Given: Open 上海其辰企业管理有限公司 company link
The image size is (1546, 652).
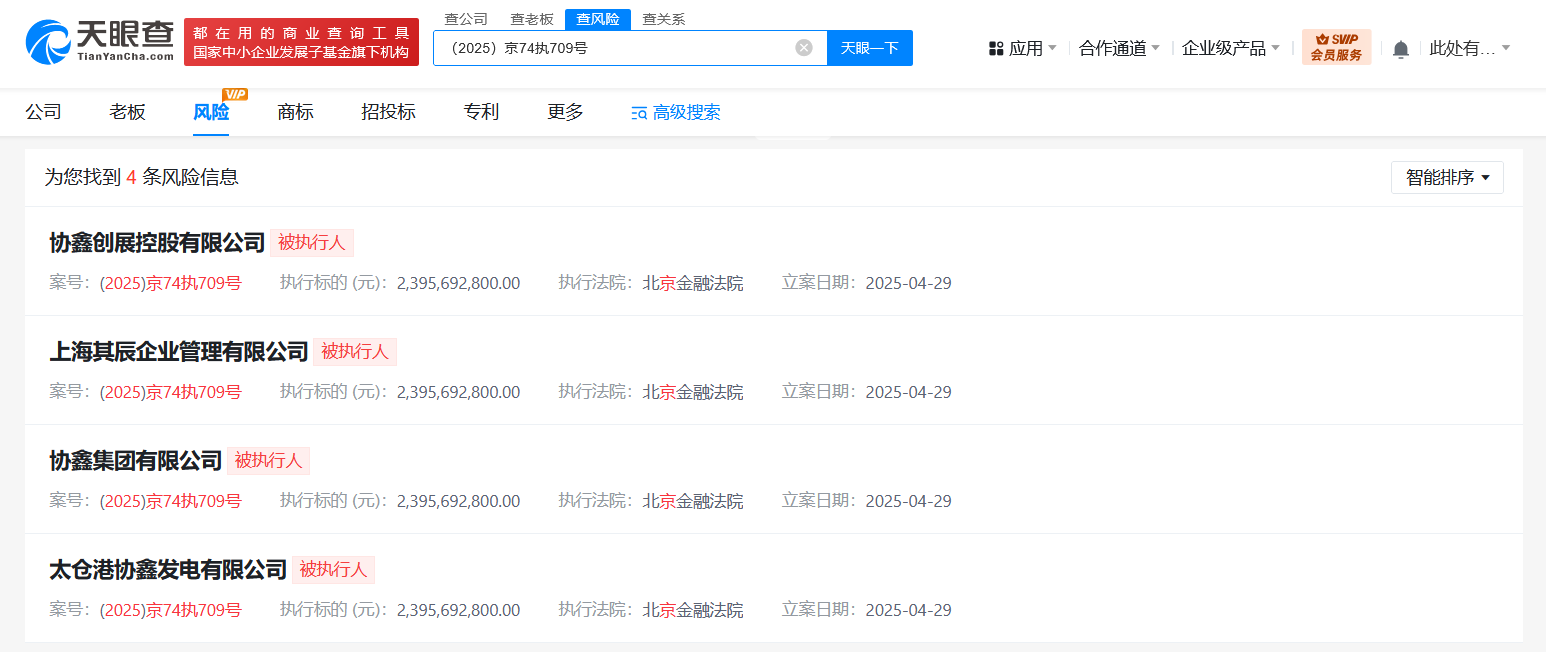Looking at the screenshot, I should coord(179,352).
